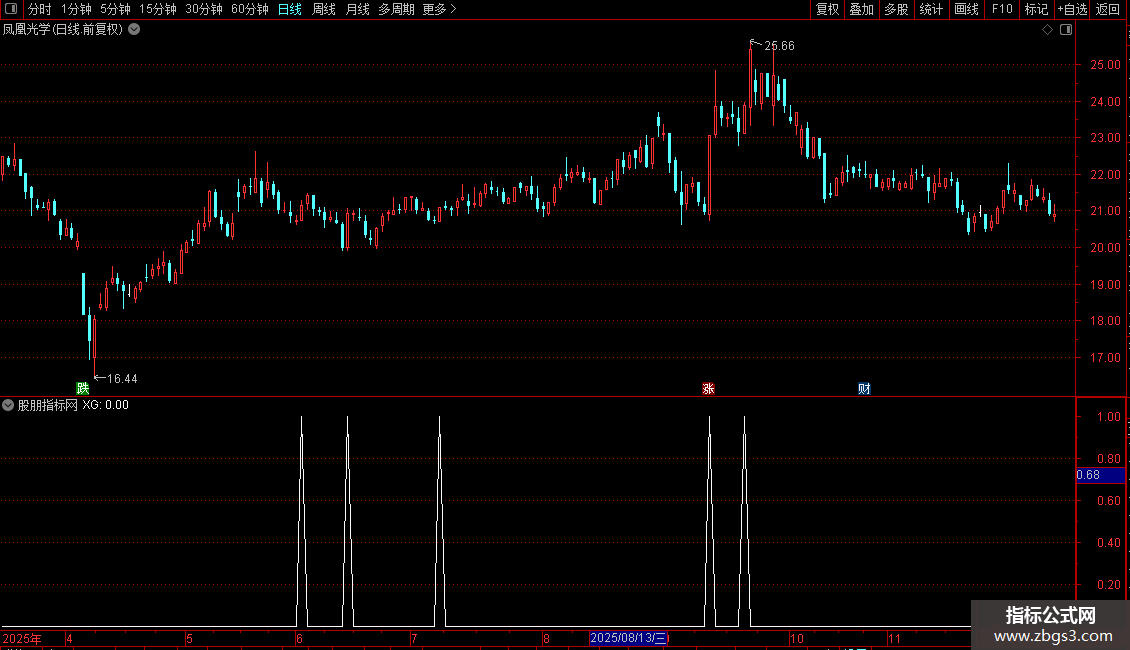The width and height of the screenshot is (1130, 650).
Task: Open dropdown beside 凤凰光学 title
Action: [x=134, y=30]
